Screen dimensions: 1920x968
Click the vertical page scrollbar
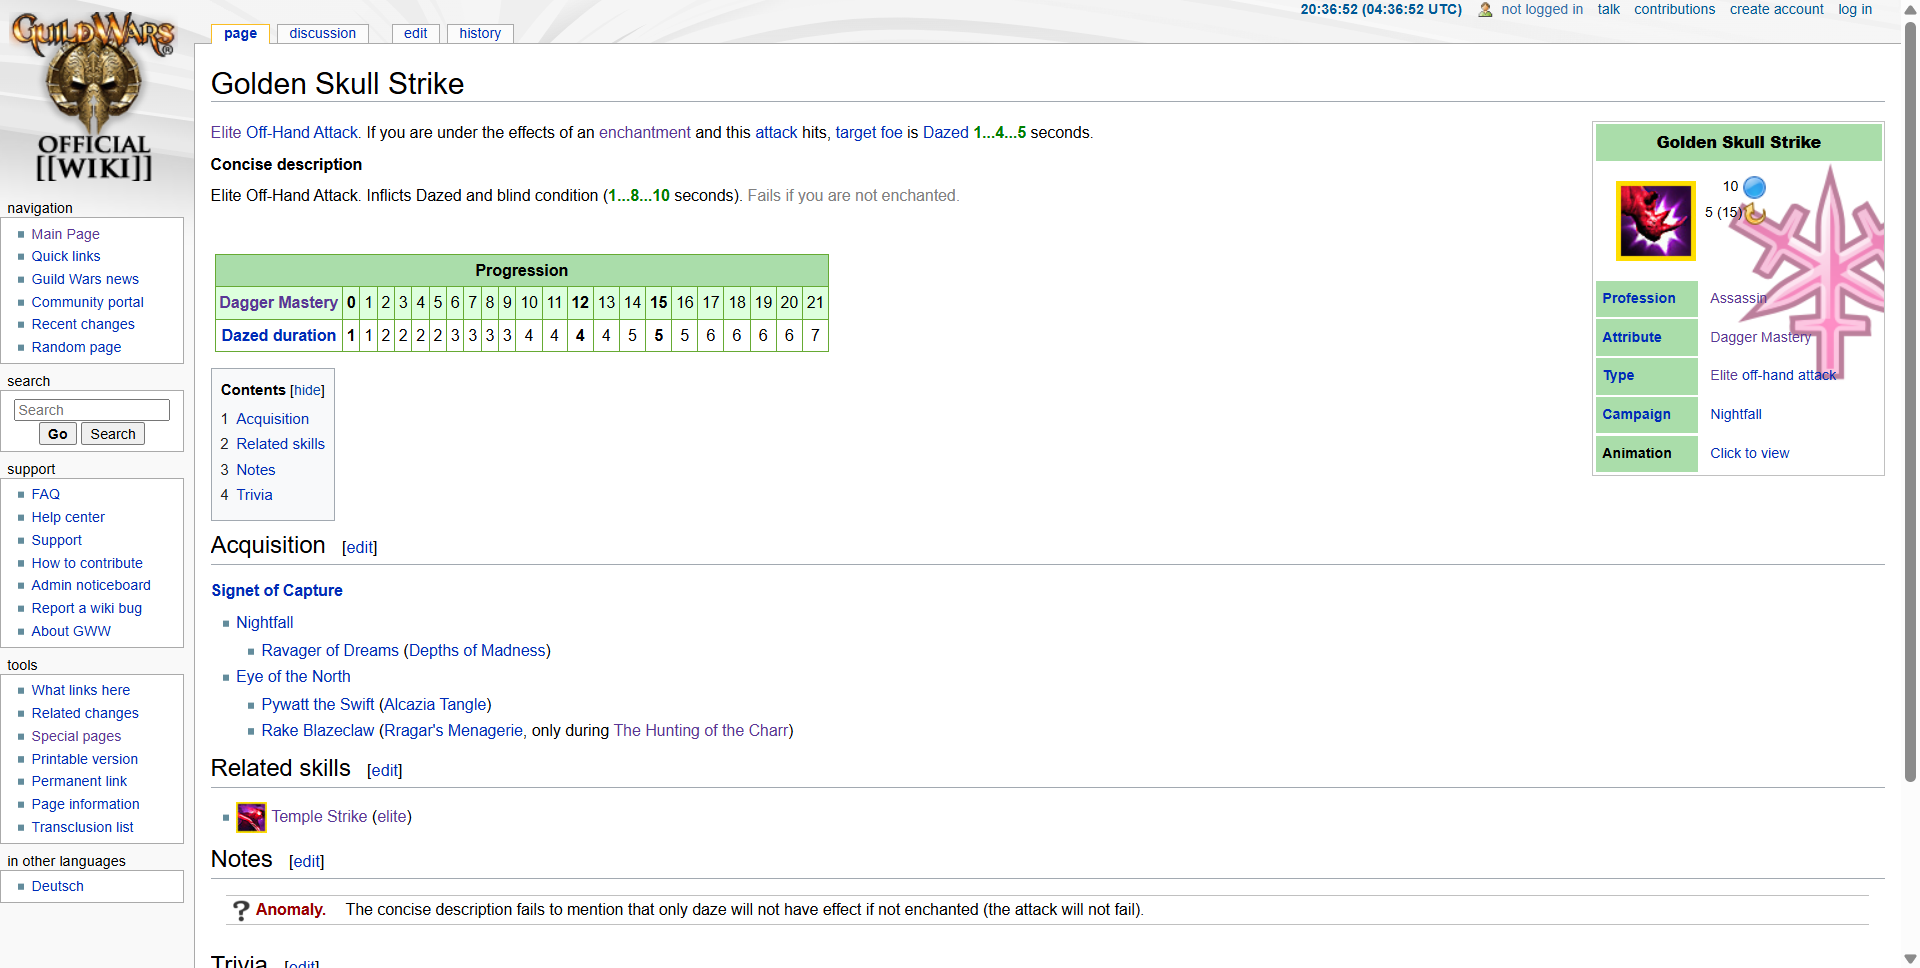click(x=1910, y=400)
